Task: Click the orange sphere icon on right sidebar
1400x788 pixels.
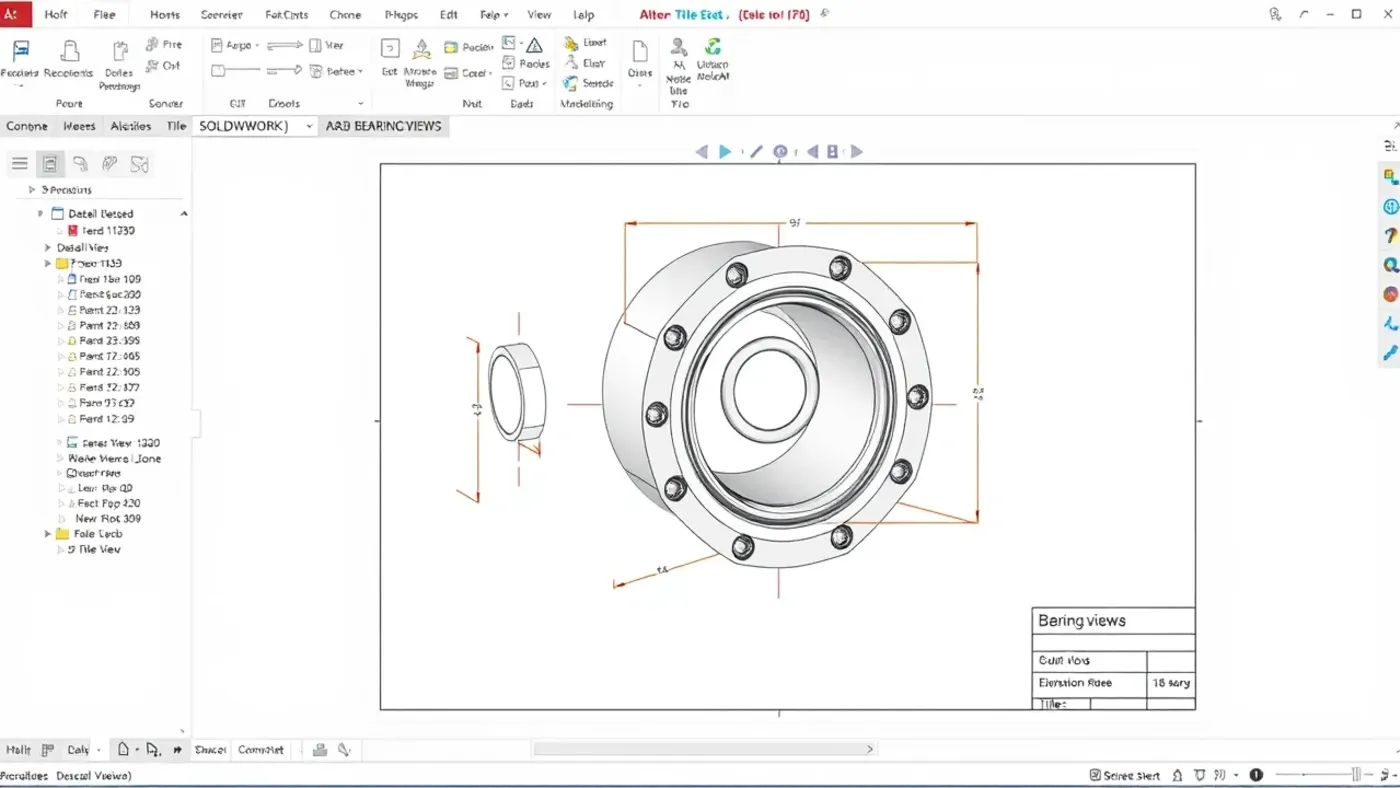Action: click(x=1390, y=294)
